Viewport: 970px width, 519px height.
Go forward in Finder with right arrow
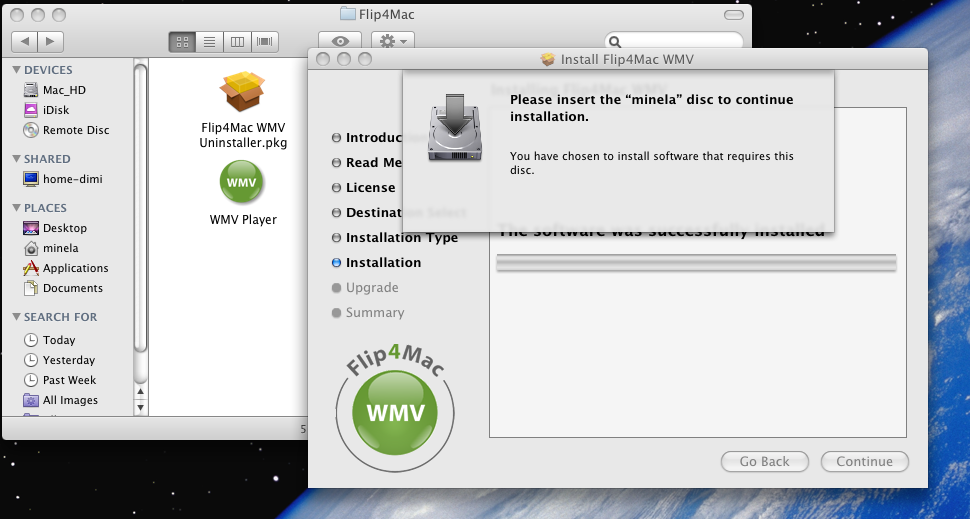[x=51, y=41]
